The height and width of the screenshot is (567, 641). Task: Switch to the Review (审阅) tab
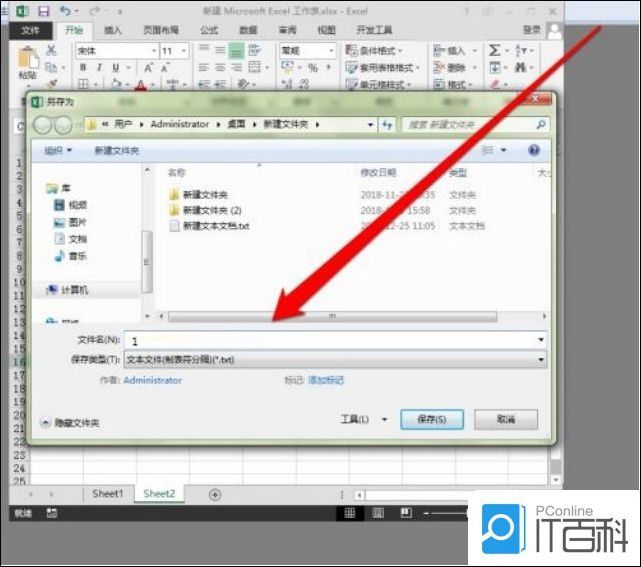click(287, 30)
